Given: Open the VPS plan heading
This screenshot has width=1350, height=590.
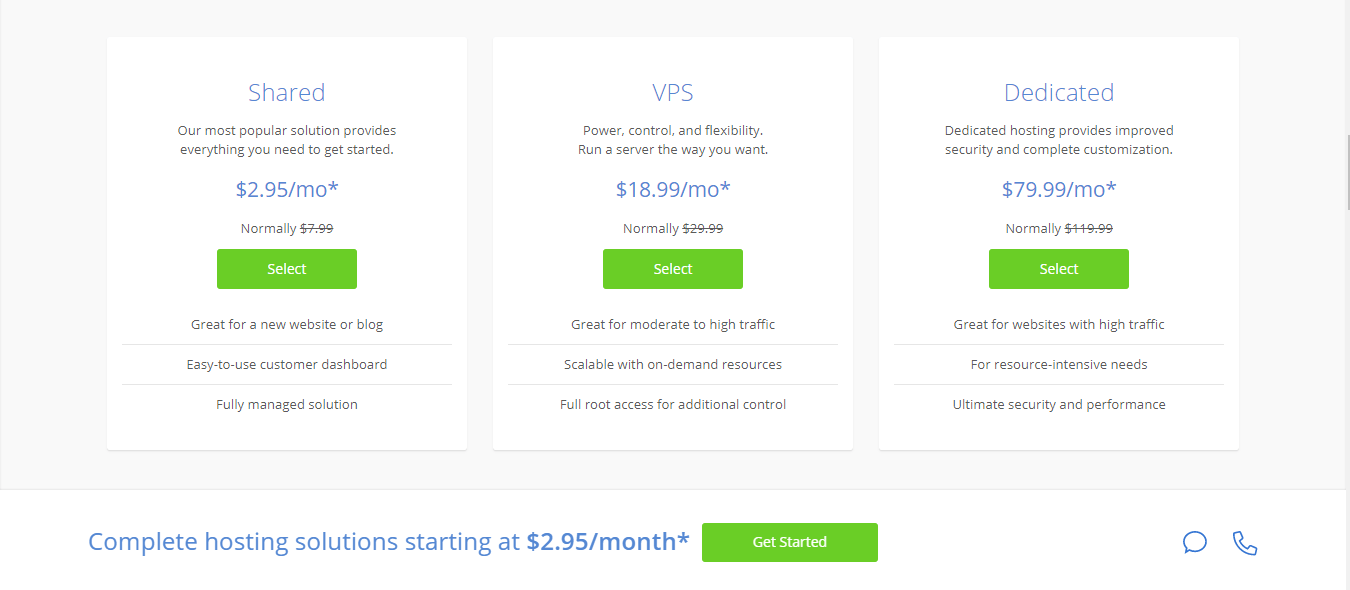Looking at the screenshot, I should click(x=673, y=93).
